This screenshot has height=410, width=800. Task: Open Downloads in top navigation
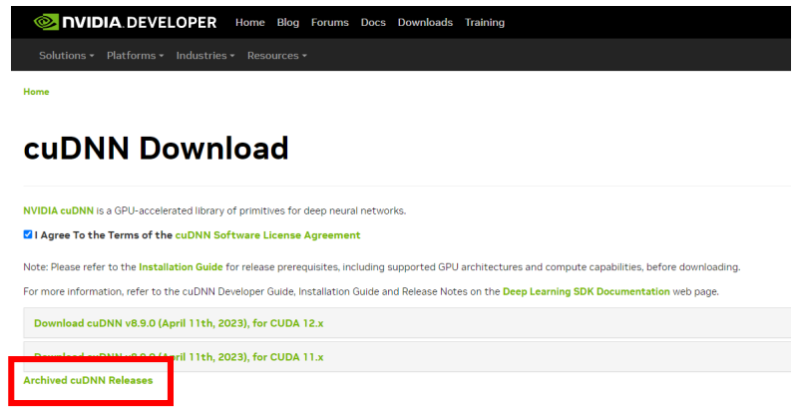coord(425,22)
